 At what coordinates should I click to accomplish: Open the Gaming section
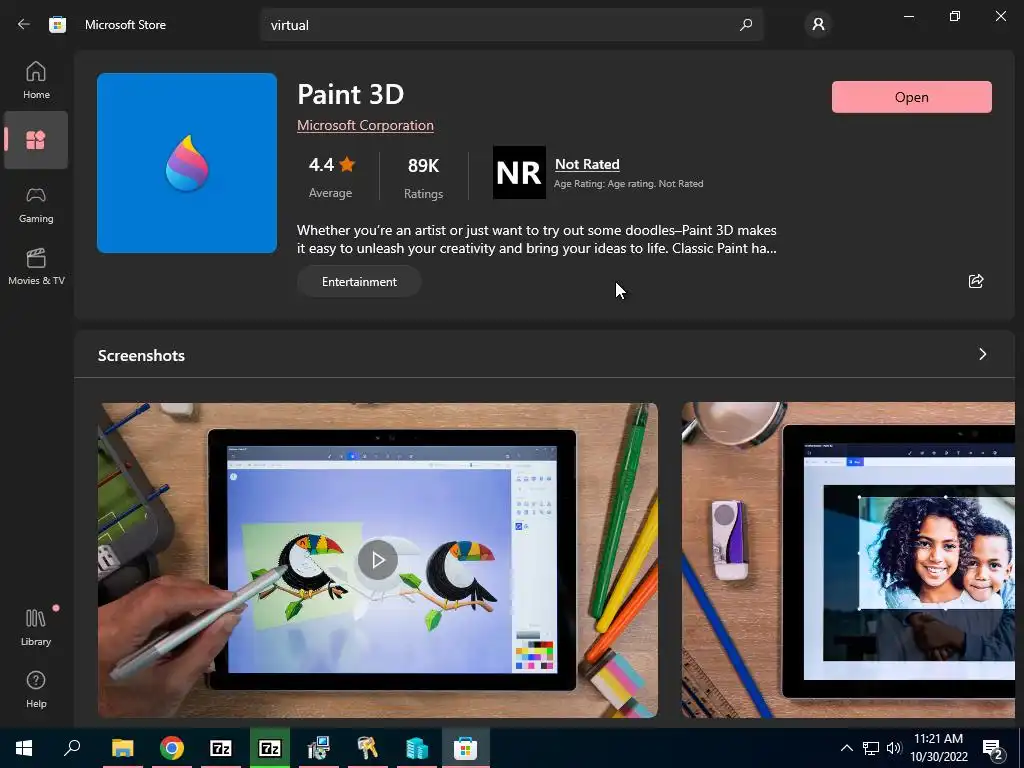click(x=36, y=205)
